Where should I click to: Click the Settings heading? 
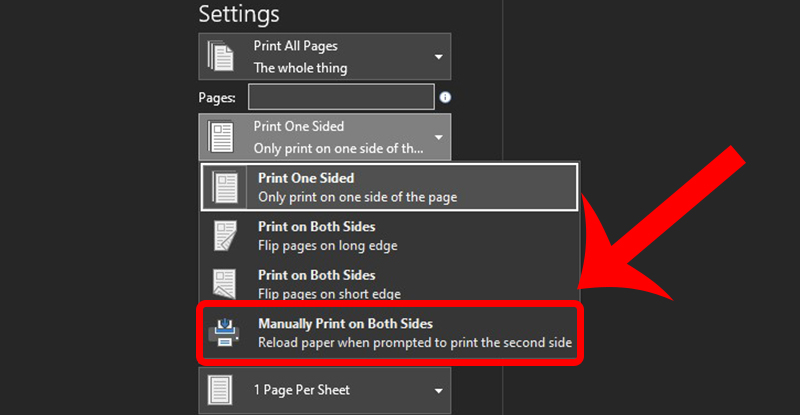pos(239,14)
